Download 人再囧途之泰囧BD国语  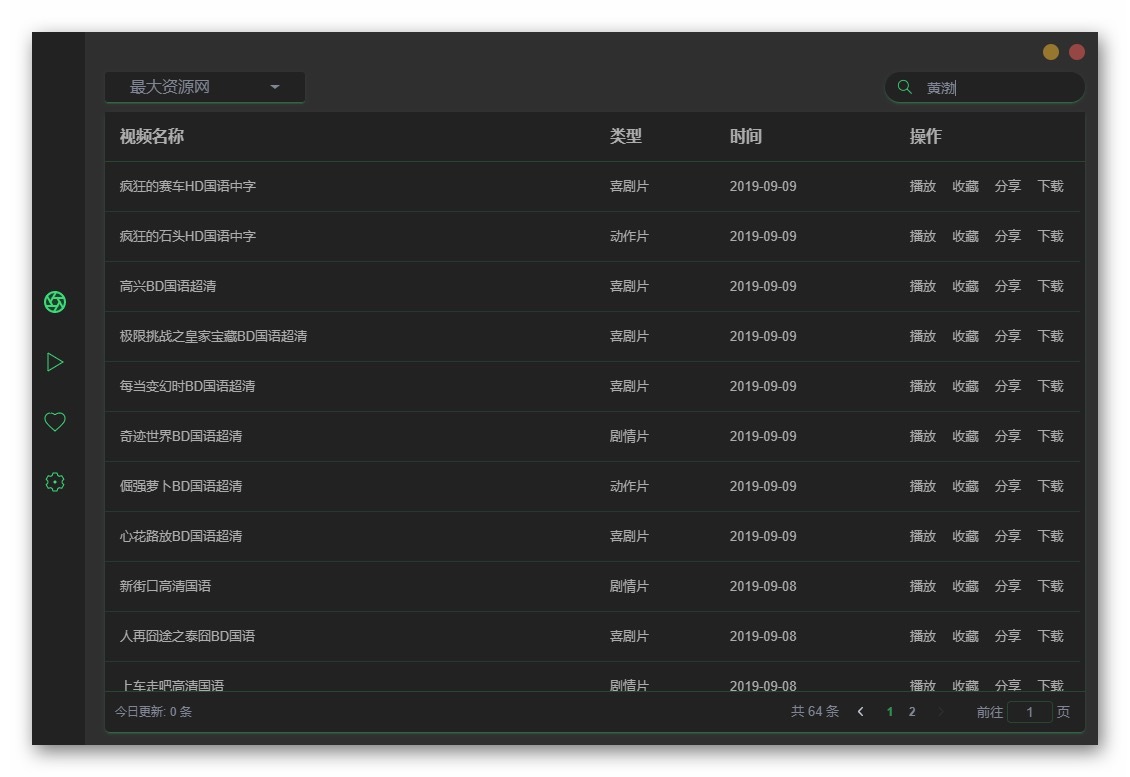[x=1050, y=636]
